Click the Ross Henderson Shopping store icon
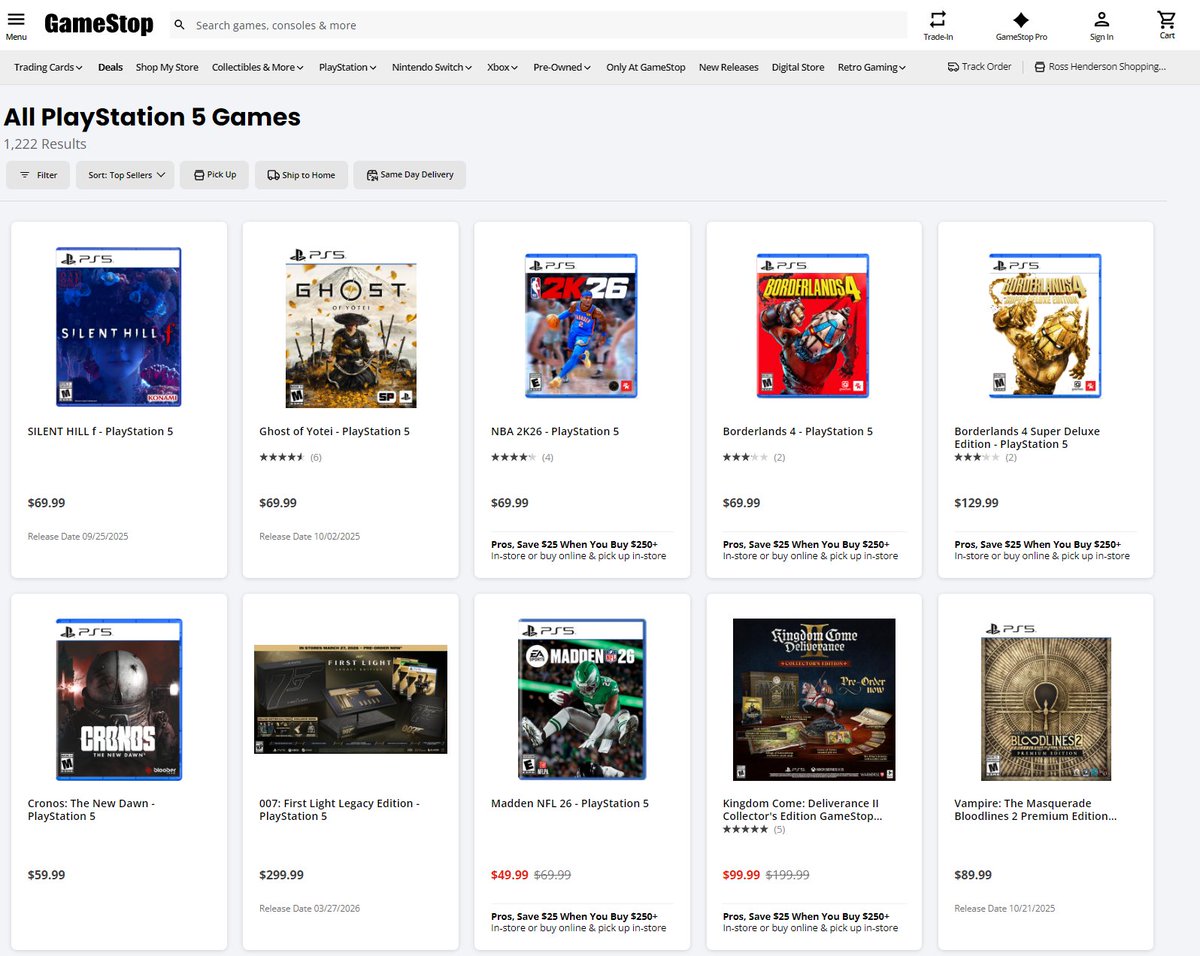This screenshot has height=956, width=1200. 1039,67
